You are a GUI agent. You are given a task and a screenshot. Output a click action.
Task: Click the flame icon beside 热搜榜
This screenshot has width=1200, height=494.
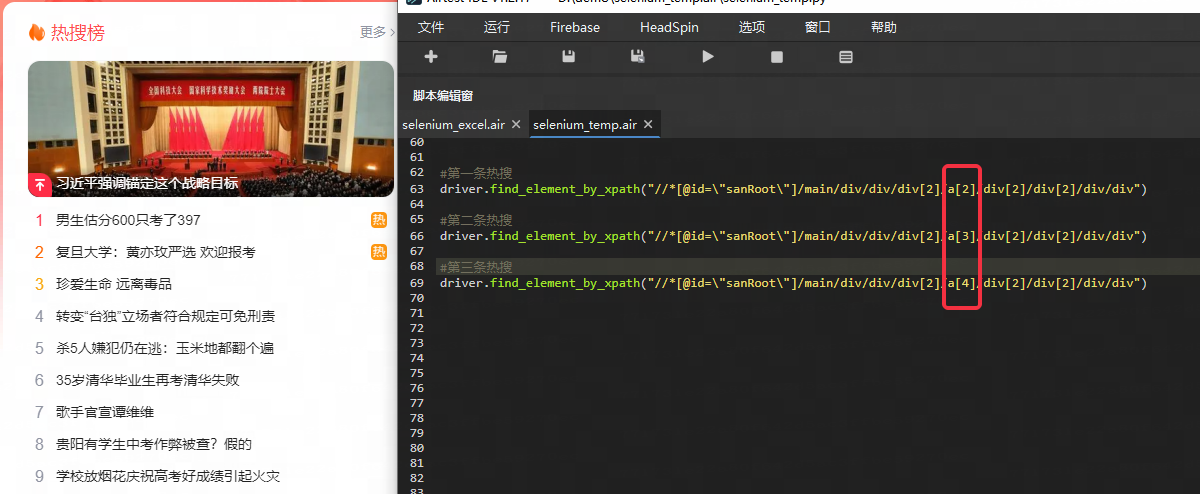coord(37,32)
